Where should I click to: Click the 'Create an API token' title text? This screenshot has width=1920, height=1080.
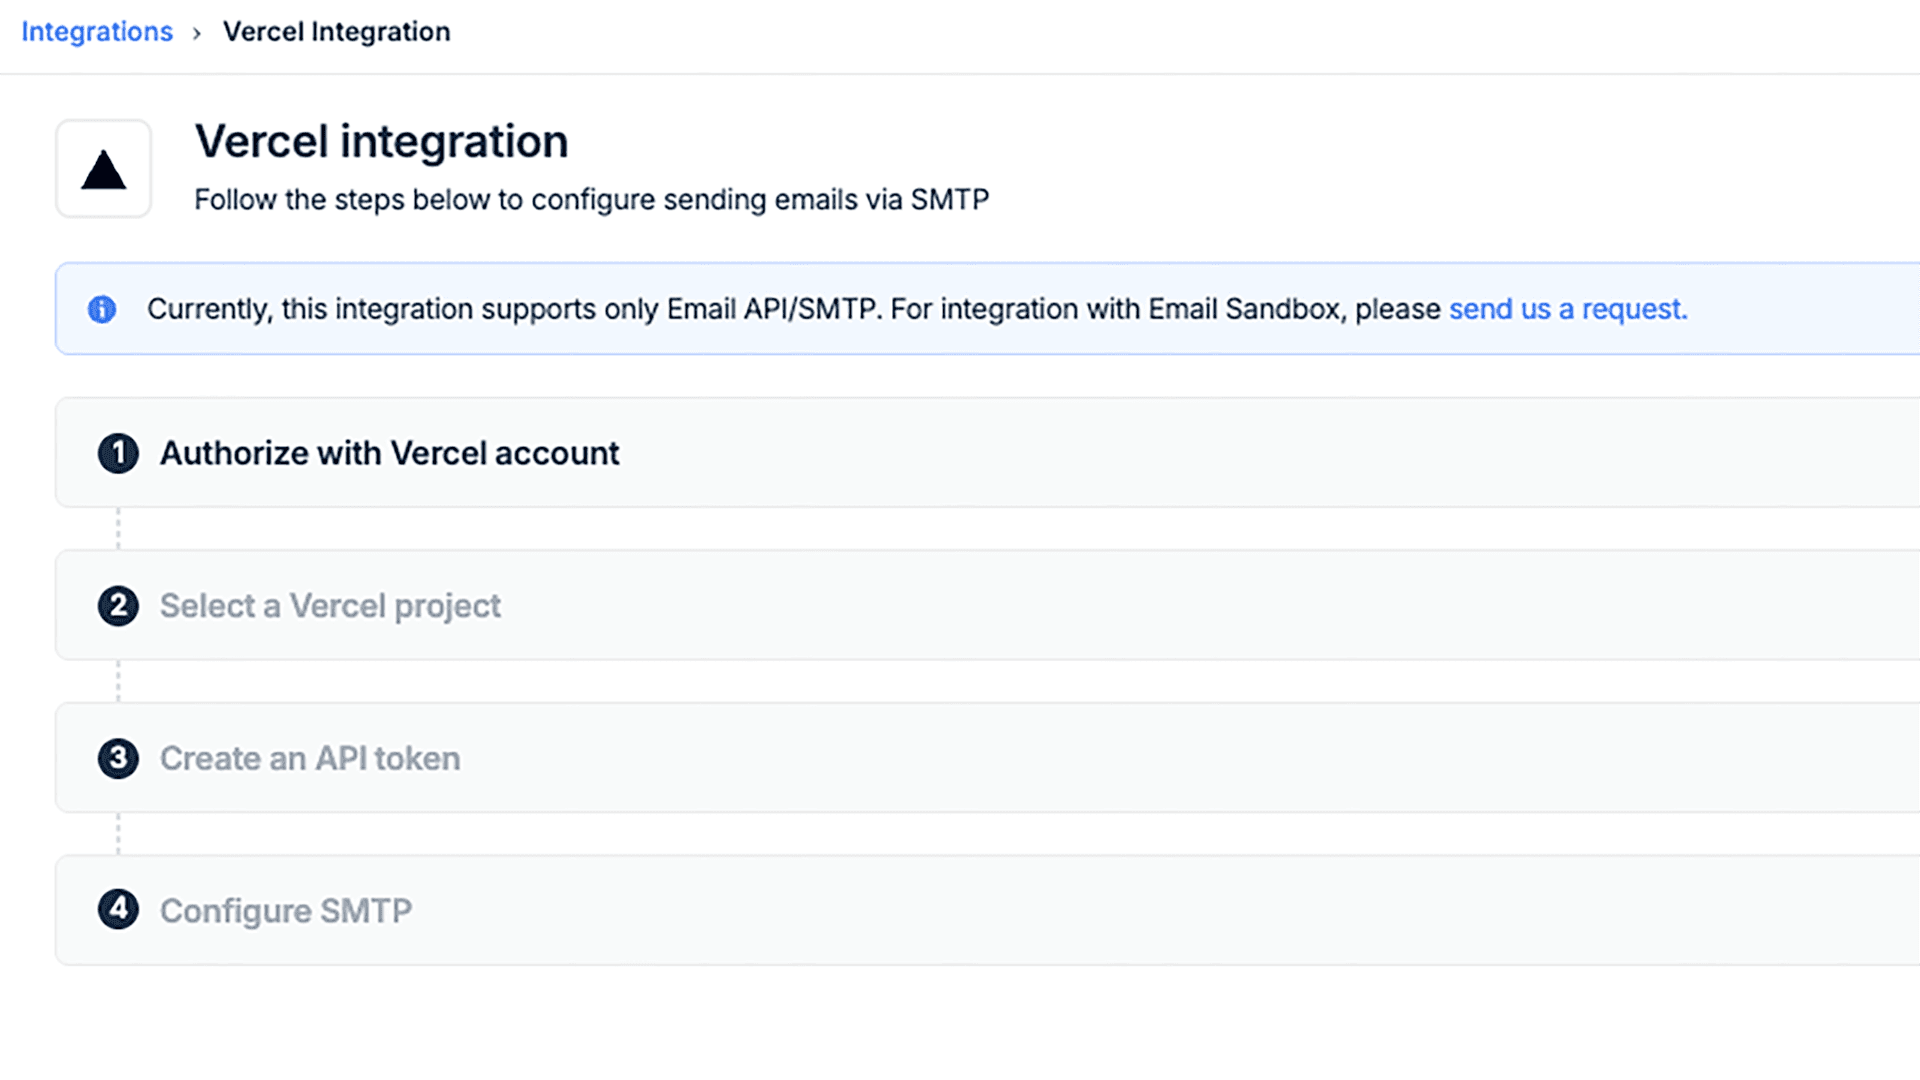click(x=310, y=759)
